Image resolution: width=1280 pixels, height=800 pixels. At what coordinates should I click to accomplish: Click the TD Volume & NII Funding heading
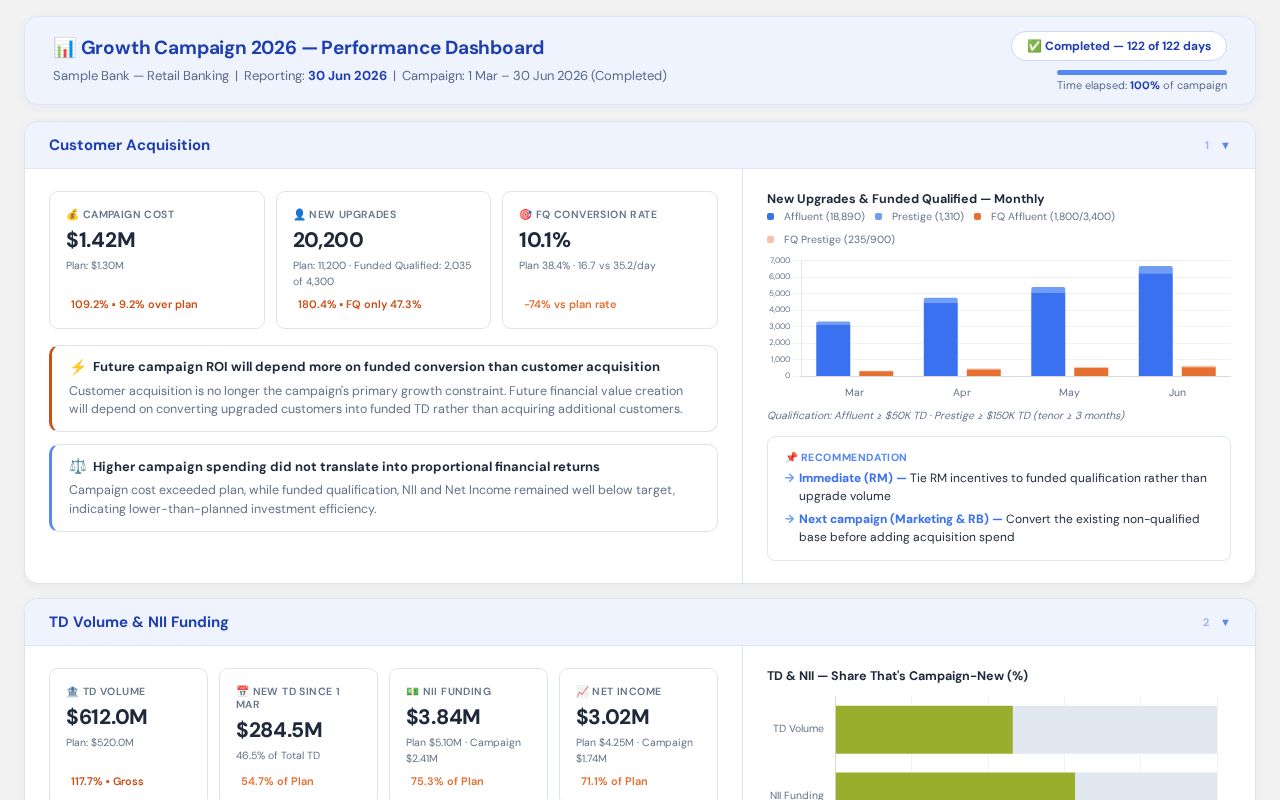click(139, 622)
